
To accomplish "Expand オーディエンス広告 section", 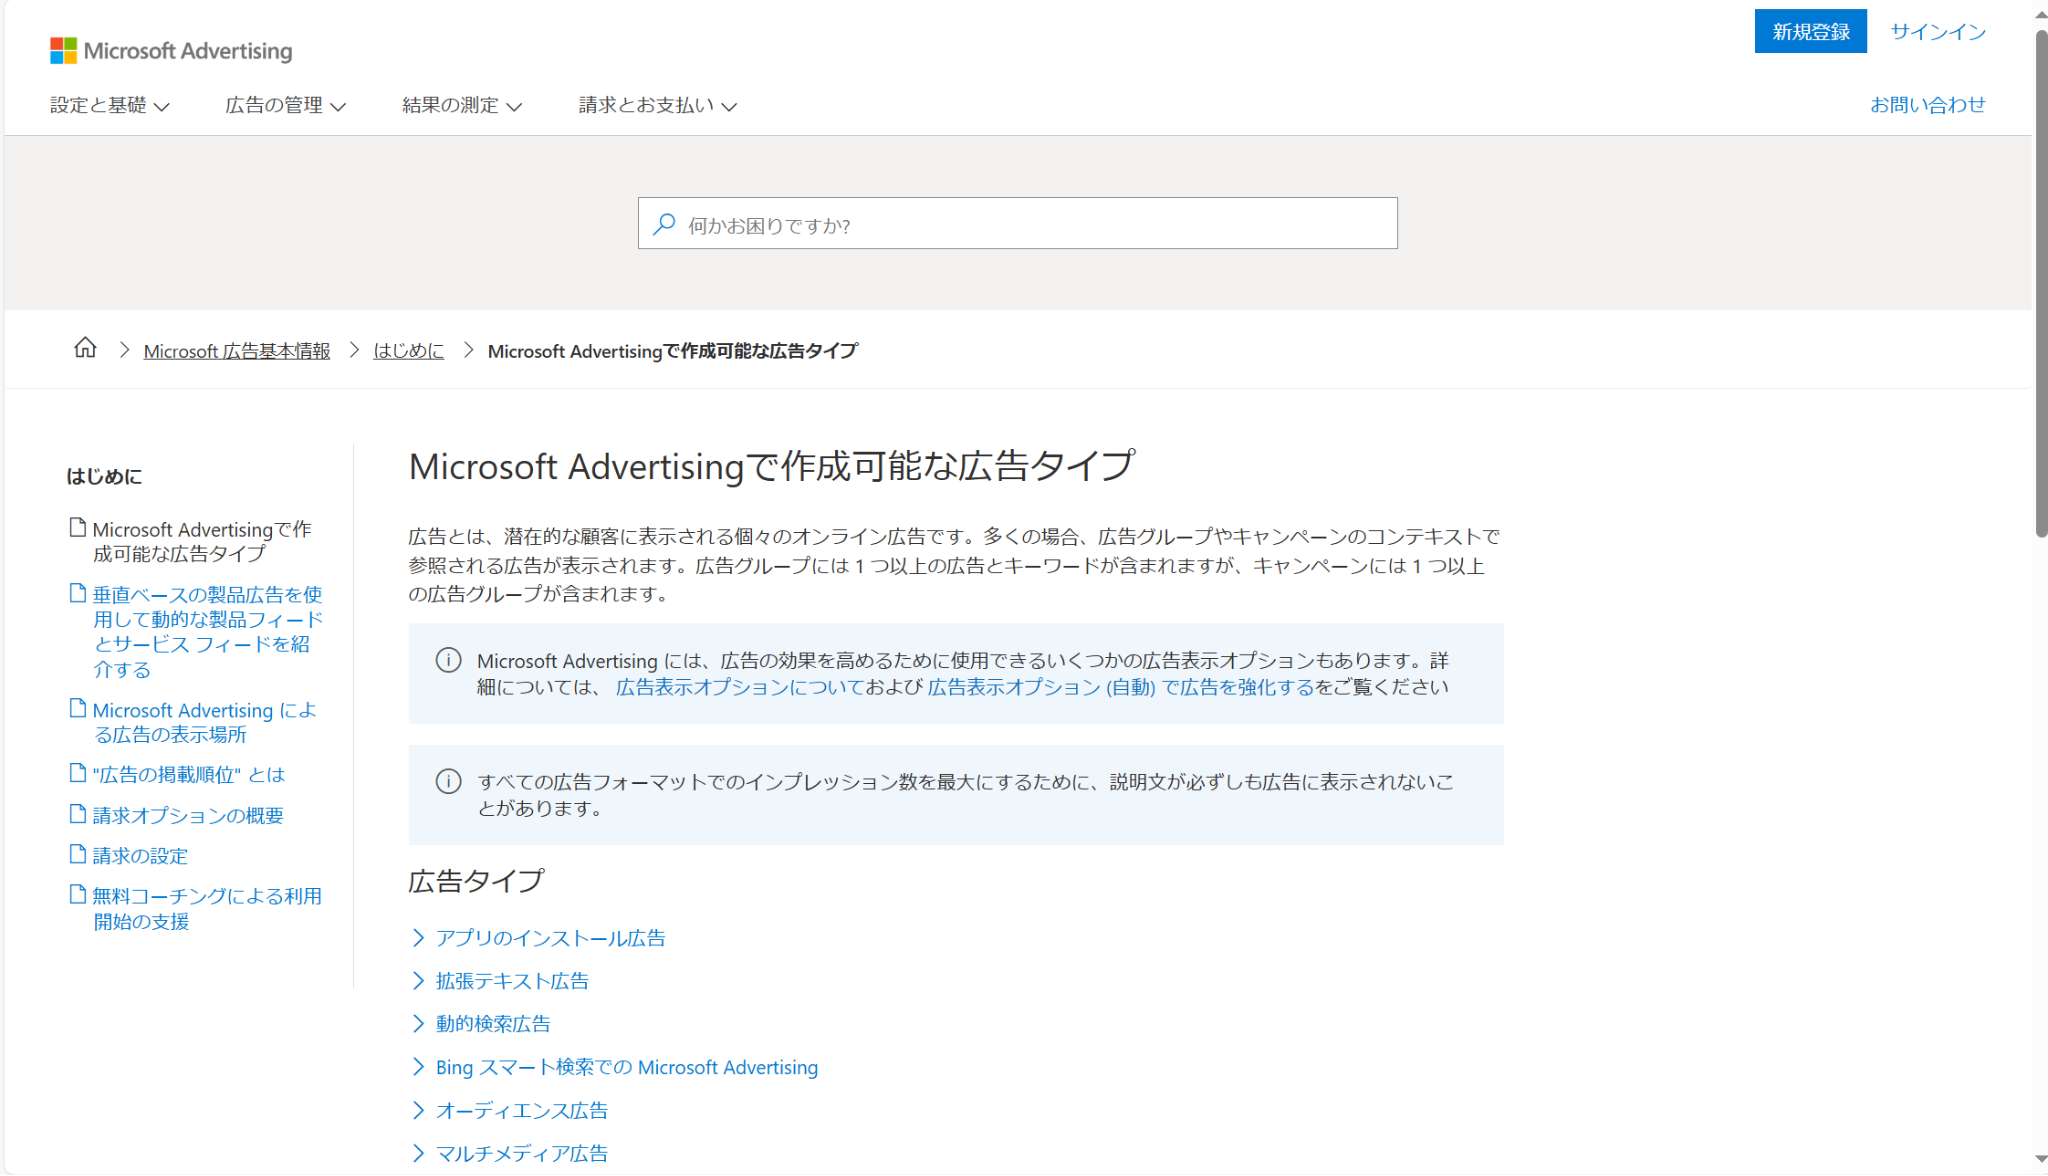I will [x=521, y=1111].
